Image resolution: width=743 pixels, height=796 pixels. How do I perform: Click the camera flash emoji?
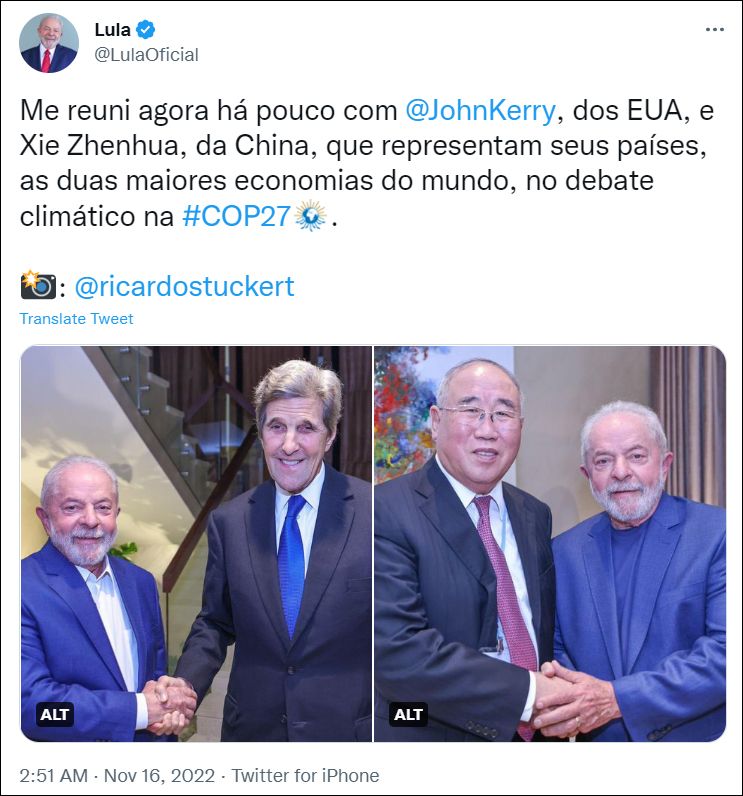38,286
